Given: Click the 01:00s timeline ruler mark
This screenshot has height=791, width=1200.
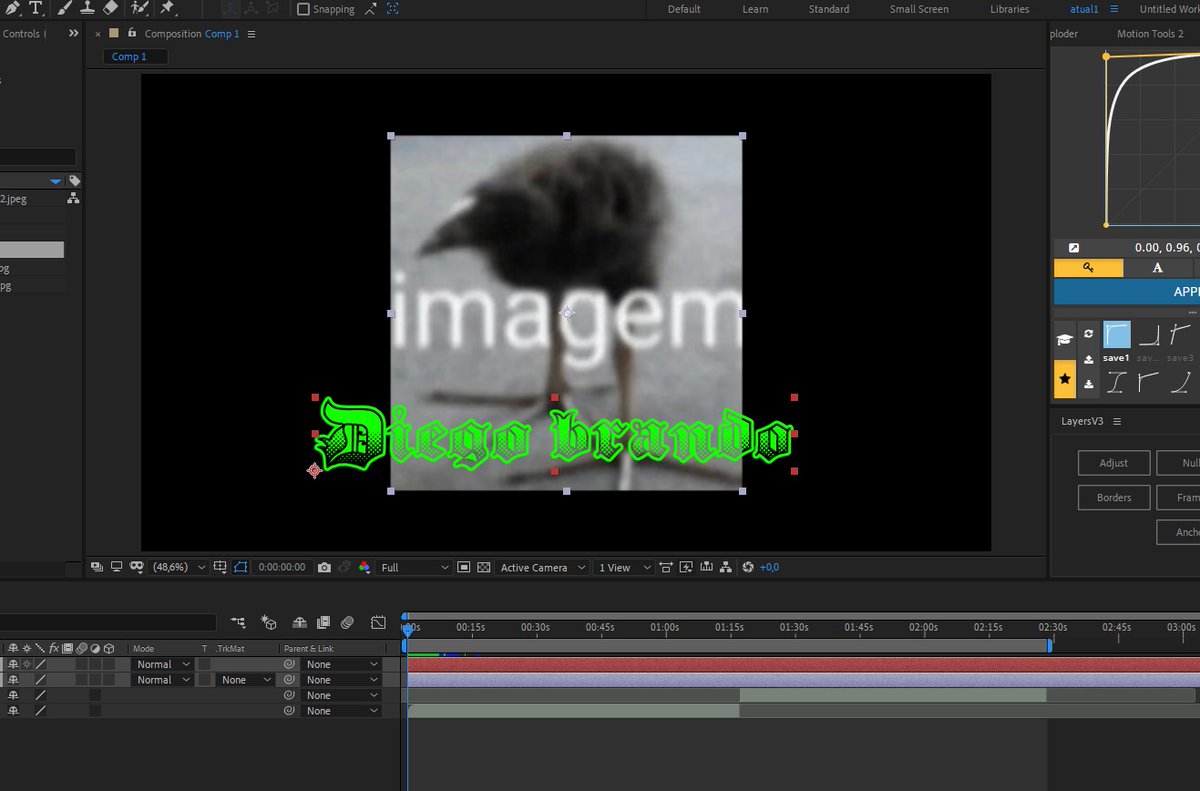Looking at the screenshot, I should pos(665,627).
